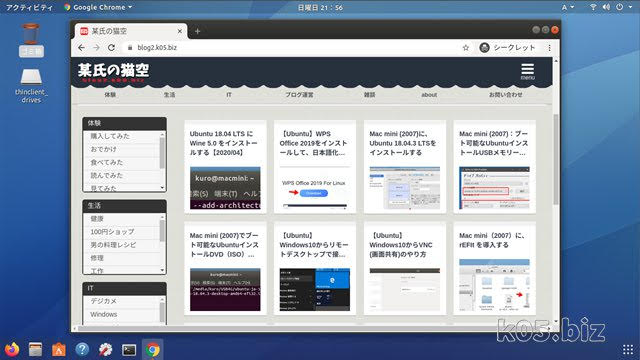Reload the blog2.k05.biz page

click(x=111, y=48)
